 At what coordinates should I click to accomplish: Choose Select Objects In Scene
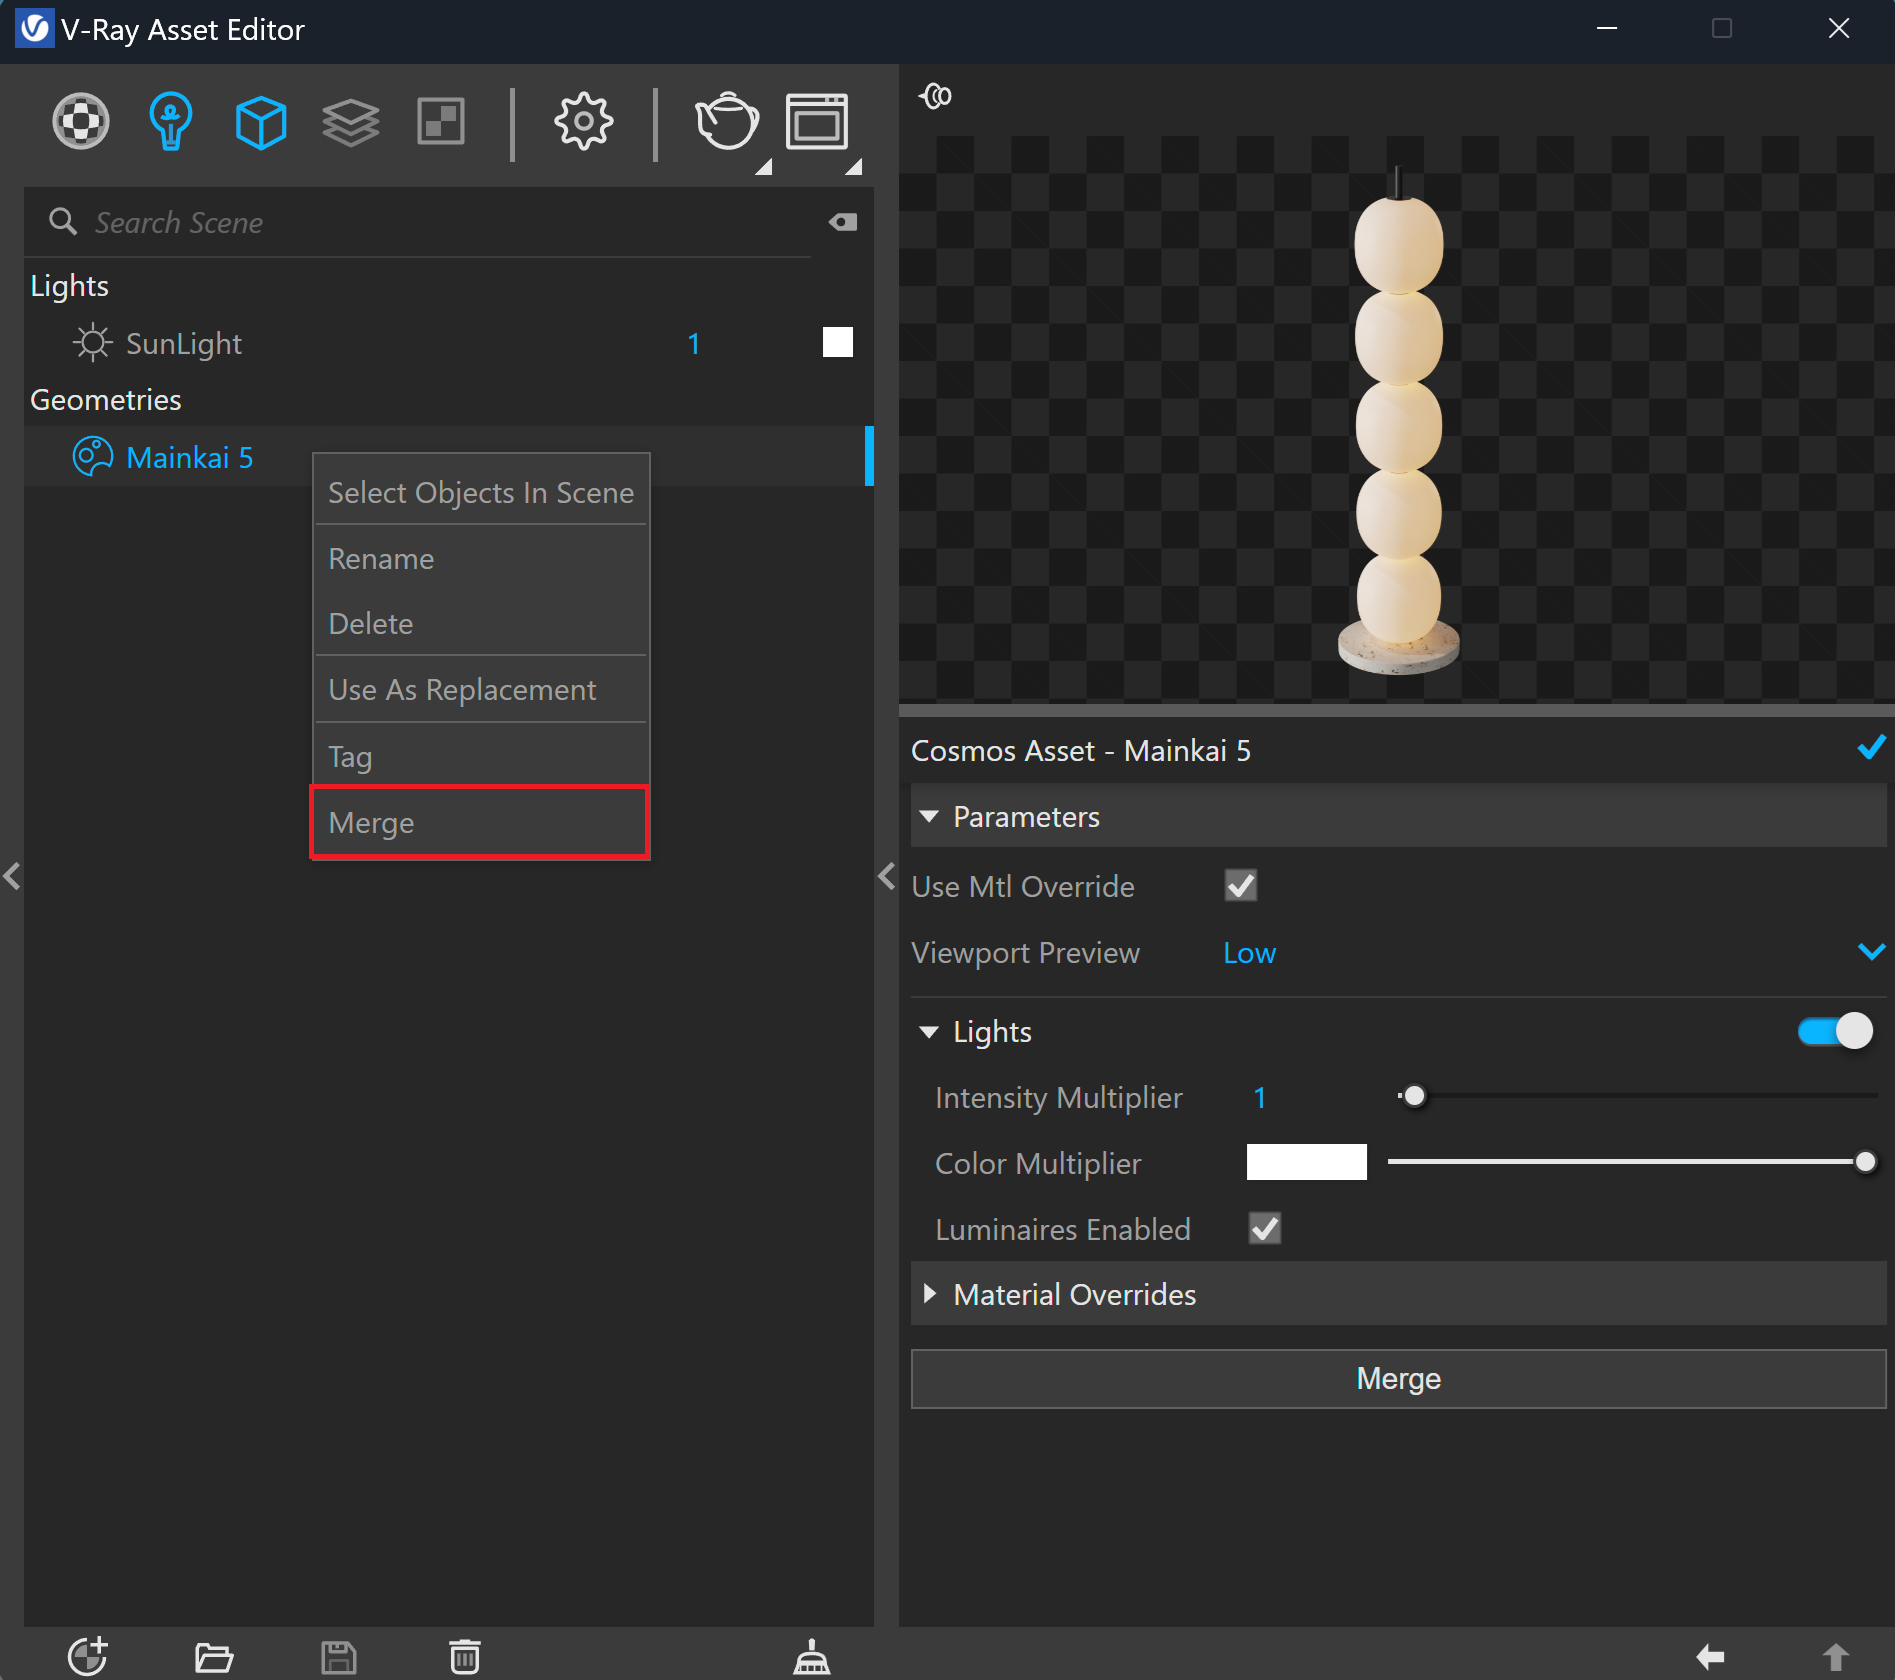tap(481, 492)
